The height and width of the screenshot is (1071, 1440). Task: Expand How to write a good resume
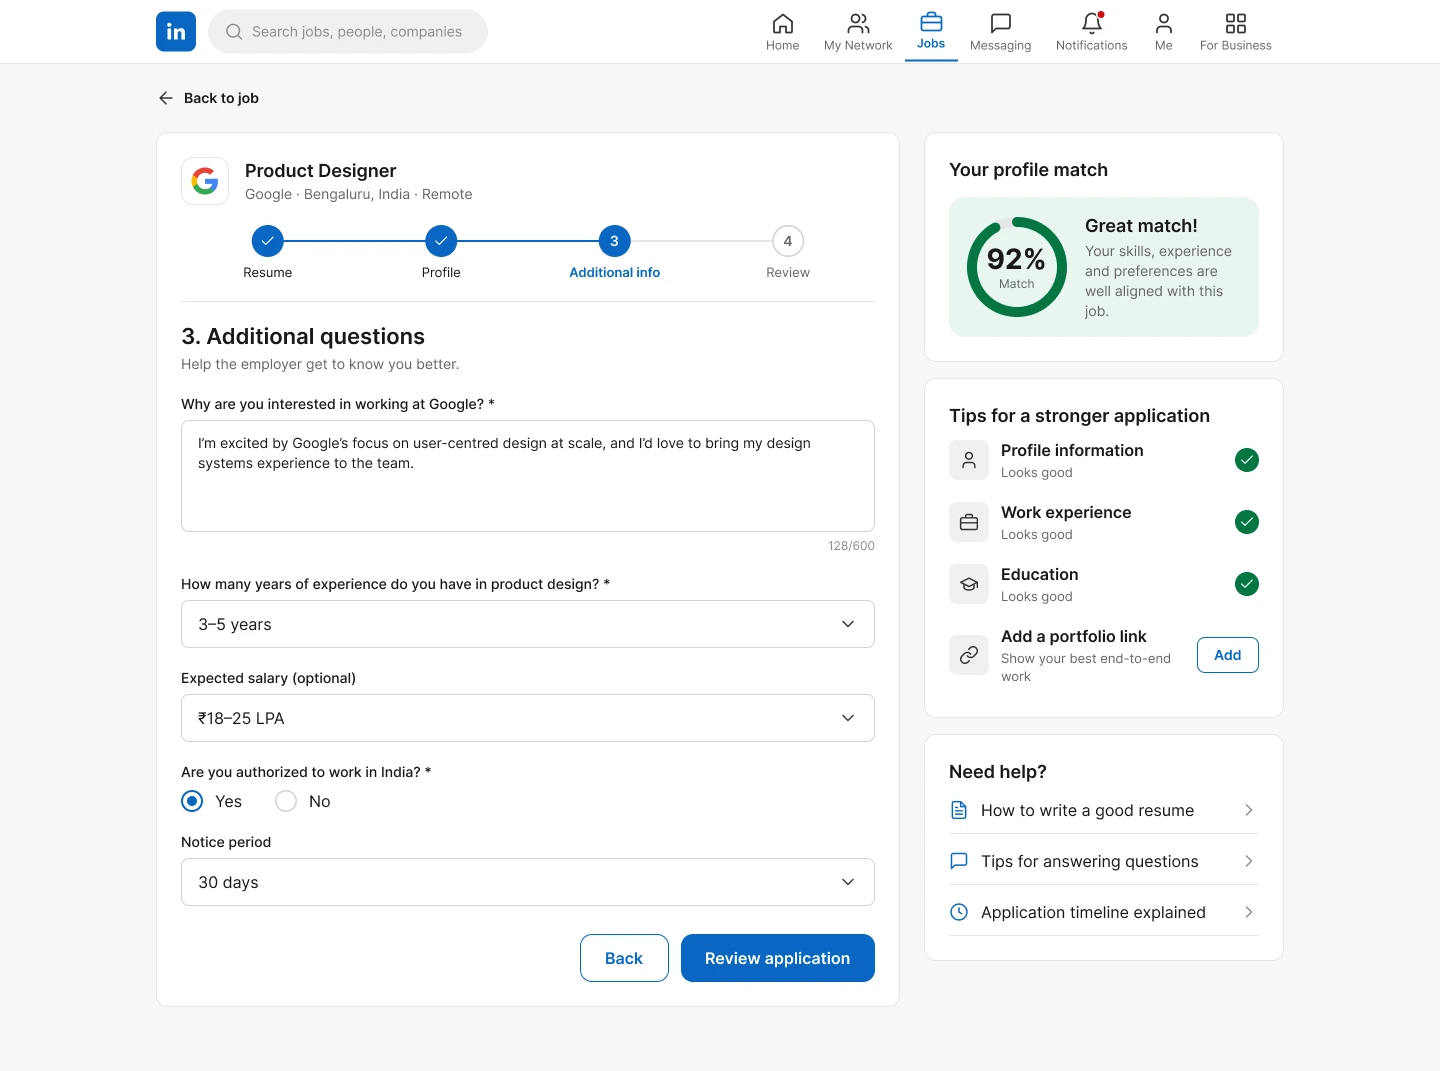(x=1104, y=810)
